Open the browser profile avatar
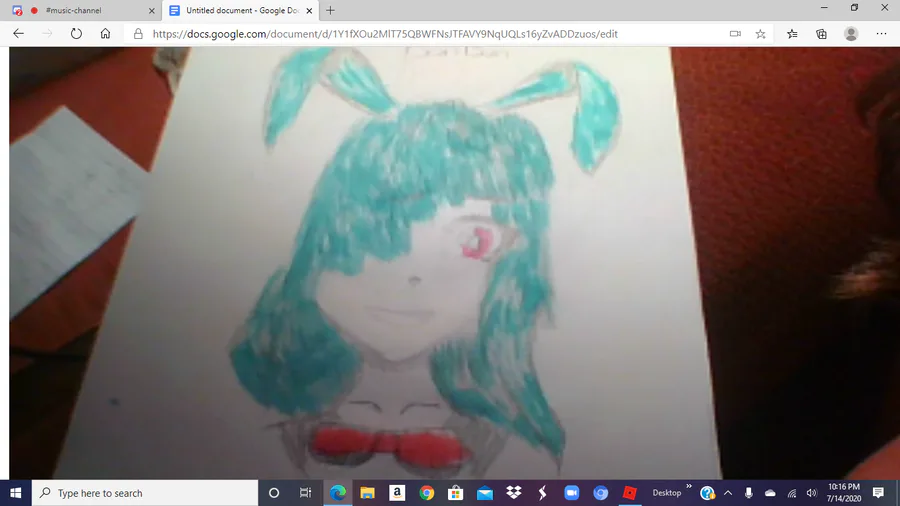900x506 pixels. (851, 34)
